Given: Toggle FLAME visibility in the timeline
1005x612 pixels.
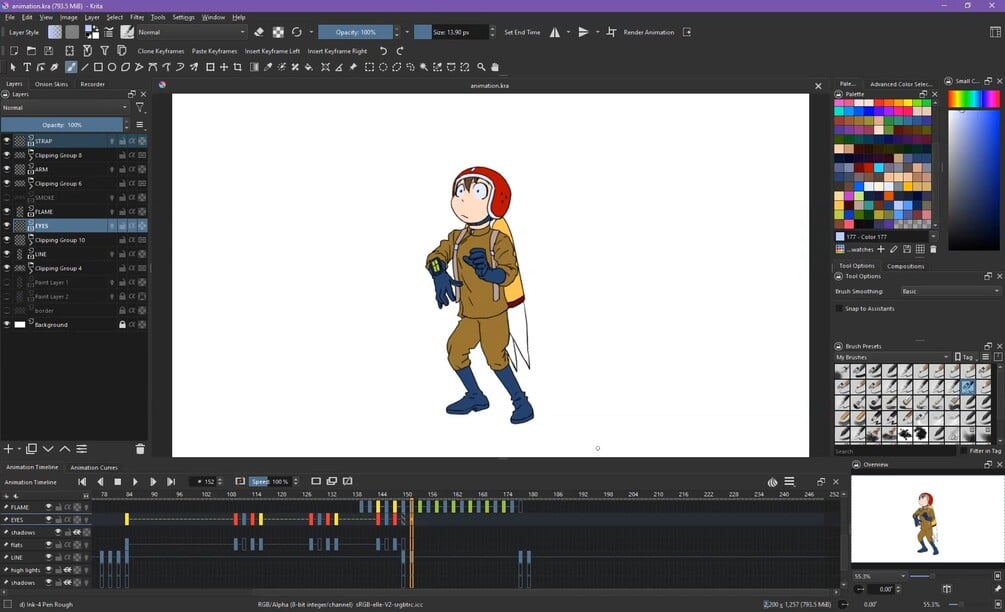Looking at the screenshot, I should click(48, 507).
